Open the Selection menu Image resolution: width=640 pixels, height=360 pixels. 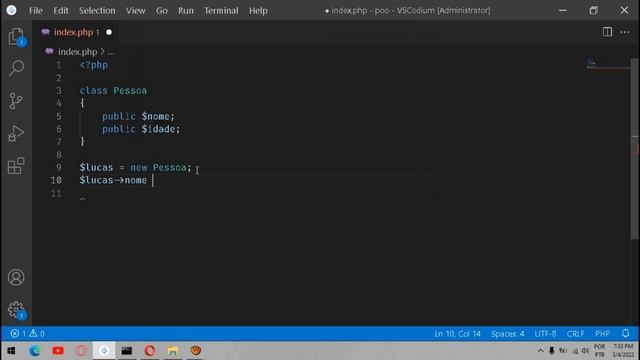coord(97,11)
